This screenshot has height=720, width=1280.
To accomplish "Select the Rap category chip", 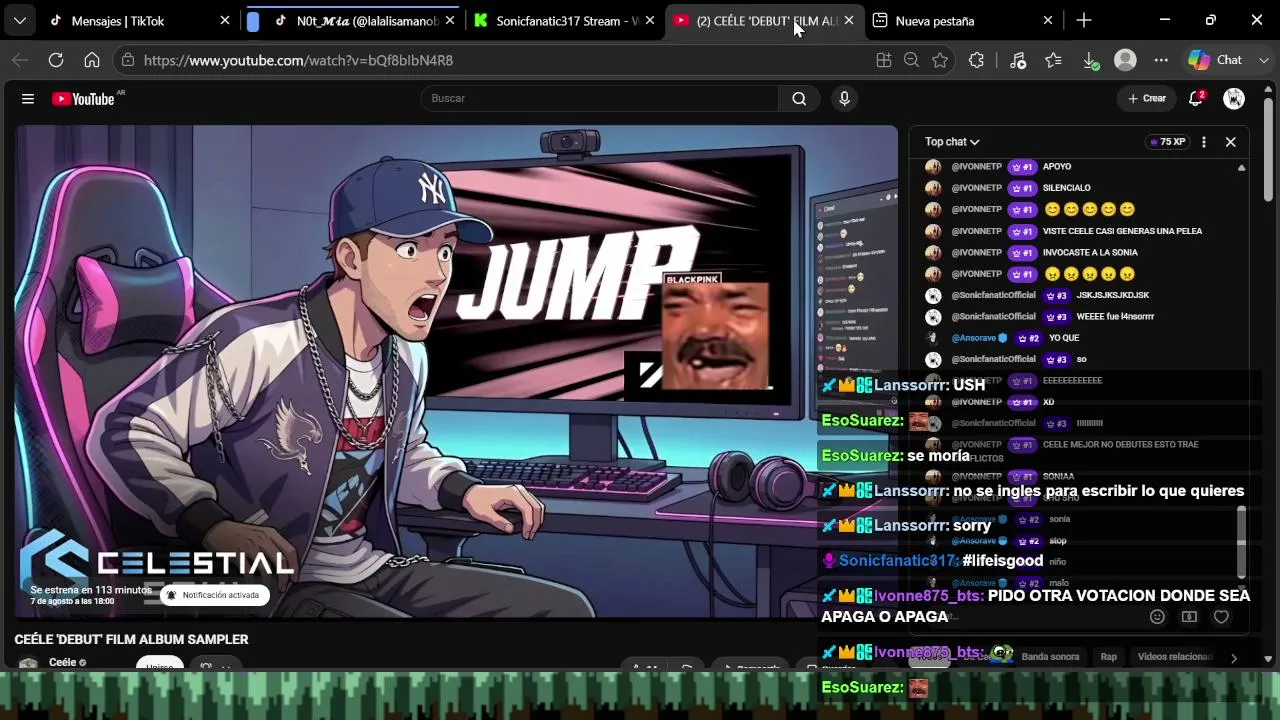I will coord(1108,657).
